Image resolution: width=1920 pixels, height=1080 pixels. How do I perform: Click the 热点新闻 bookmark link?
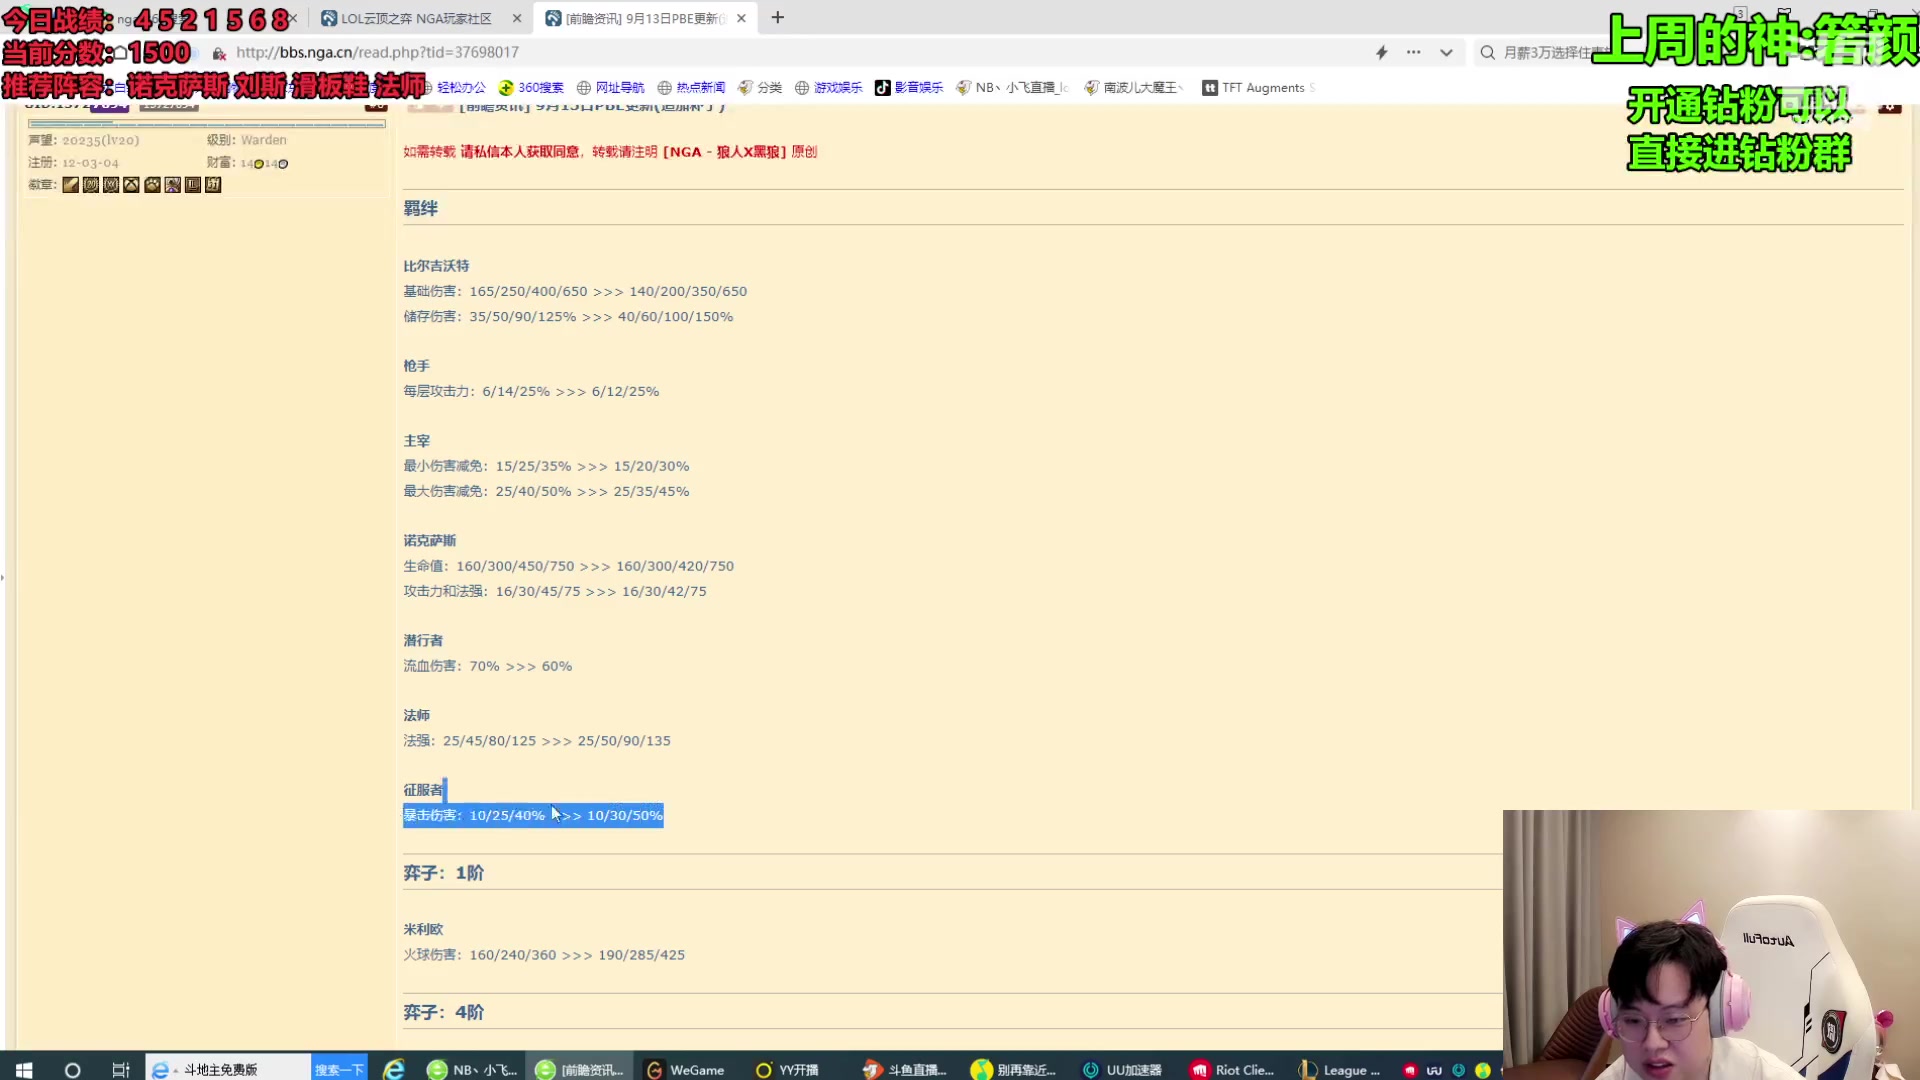pos(690,88)
